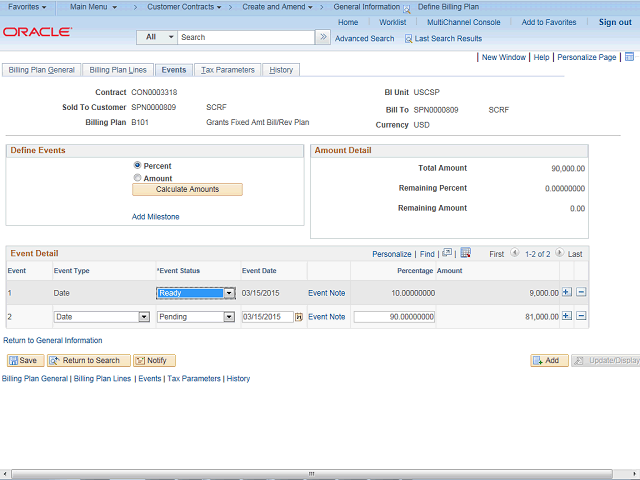Delete event row 1 with minus icon

point(581,292)
